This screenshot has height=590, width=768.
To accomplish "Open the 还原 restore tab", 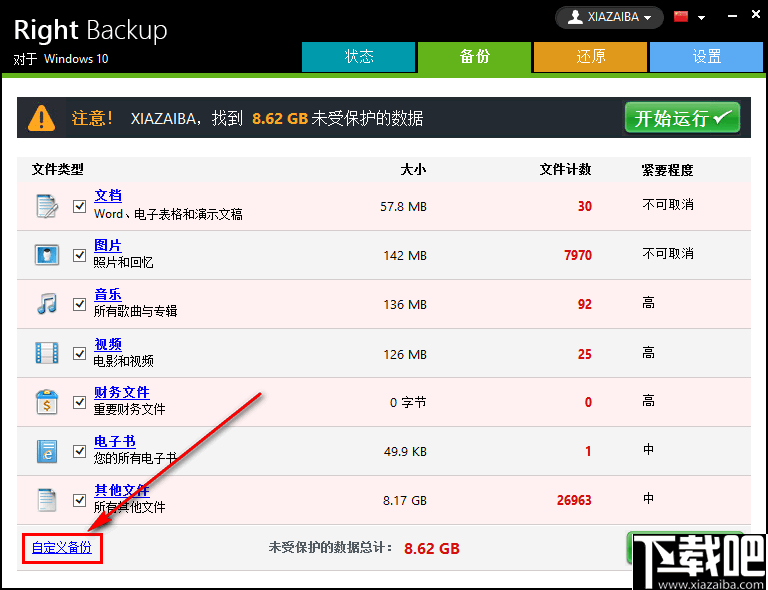I will point(590,57).
